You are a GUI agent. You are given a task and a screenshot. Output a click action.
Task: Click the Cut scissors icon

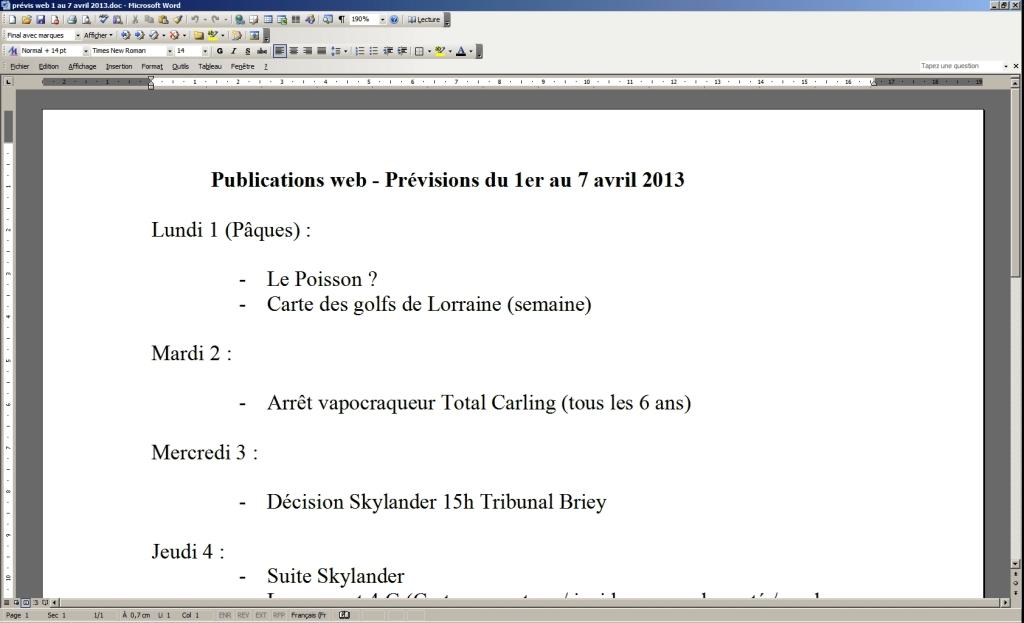pyautogui.click(x=136, y=19)
